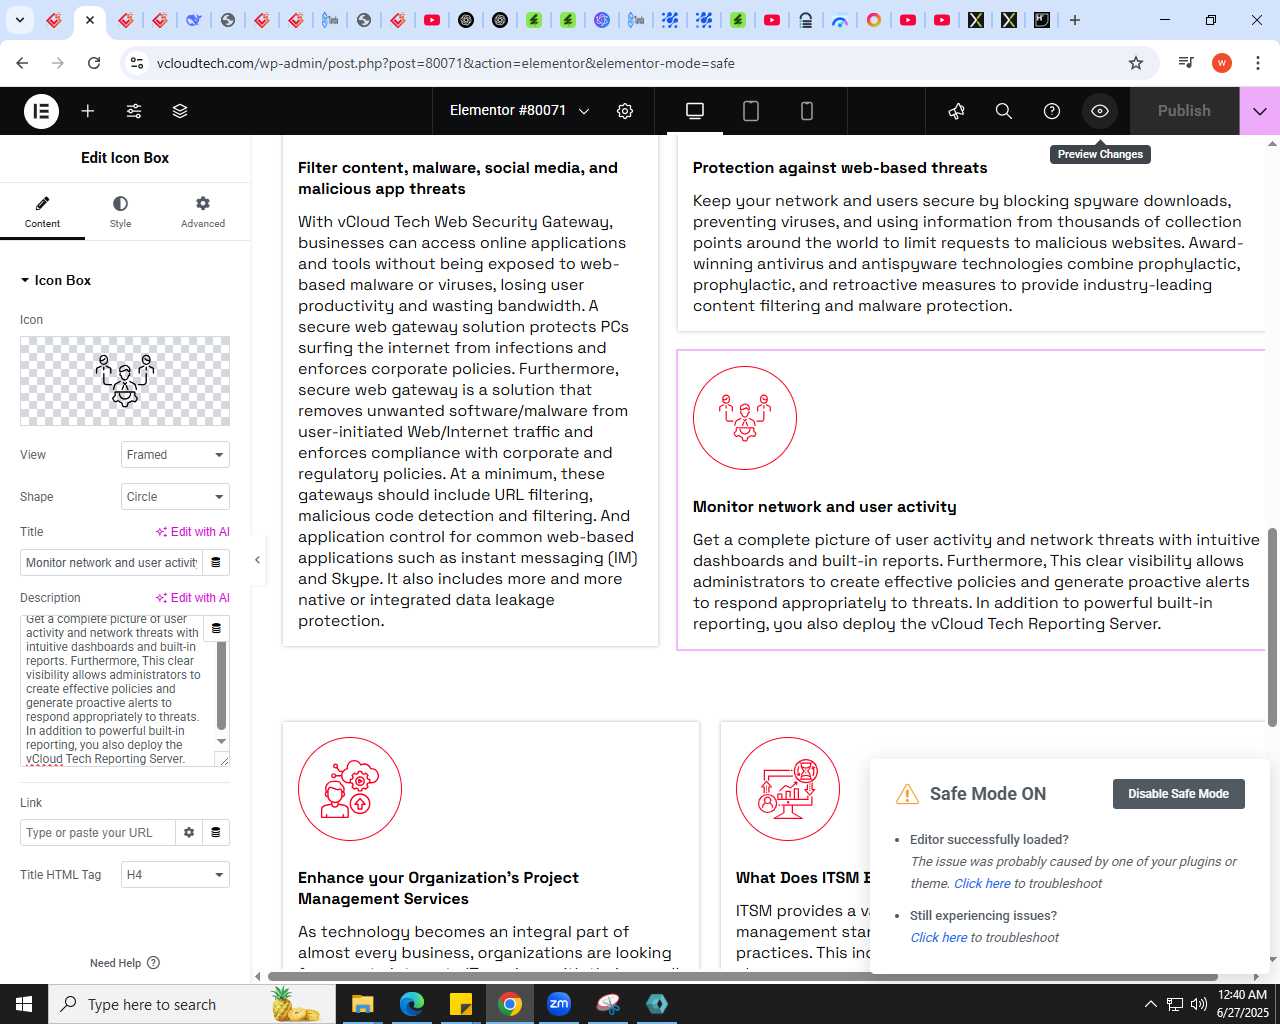Open page settings gear in top bar
Image resolution: width=1280 pixels, height=1024 pixels.
[x=625, y=111]
